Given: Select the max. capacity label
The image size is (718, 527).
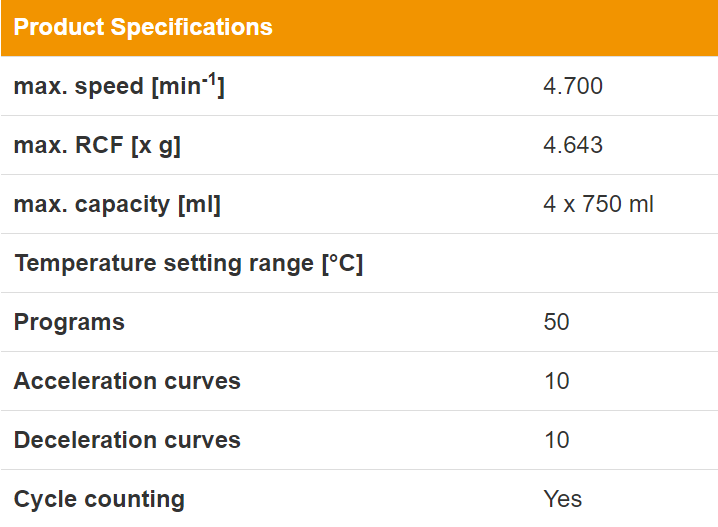Looking at the screenshot, I should point(117,205).
